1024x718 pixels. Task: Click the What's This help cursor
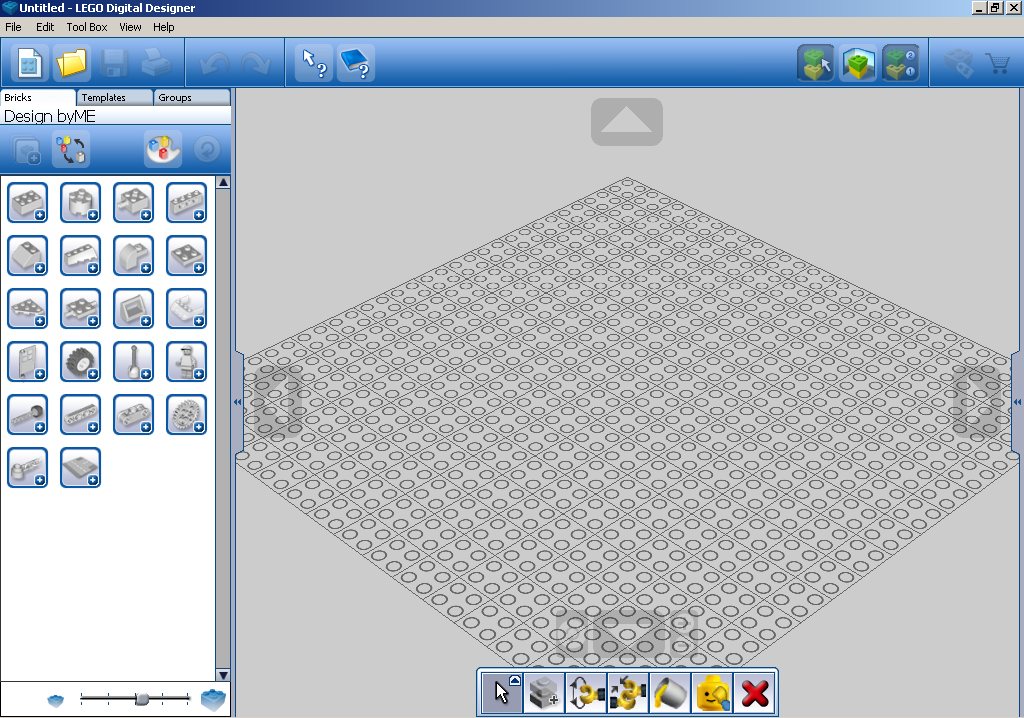click(314, 63)
